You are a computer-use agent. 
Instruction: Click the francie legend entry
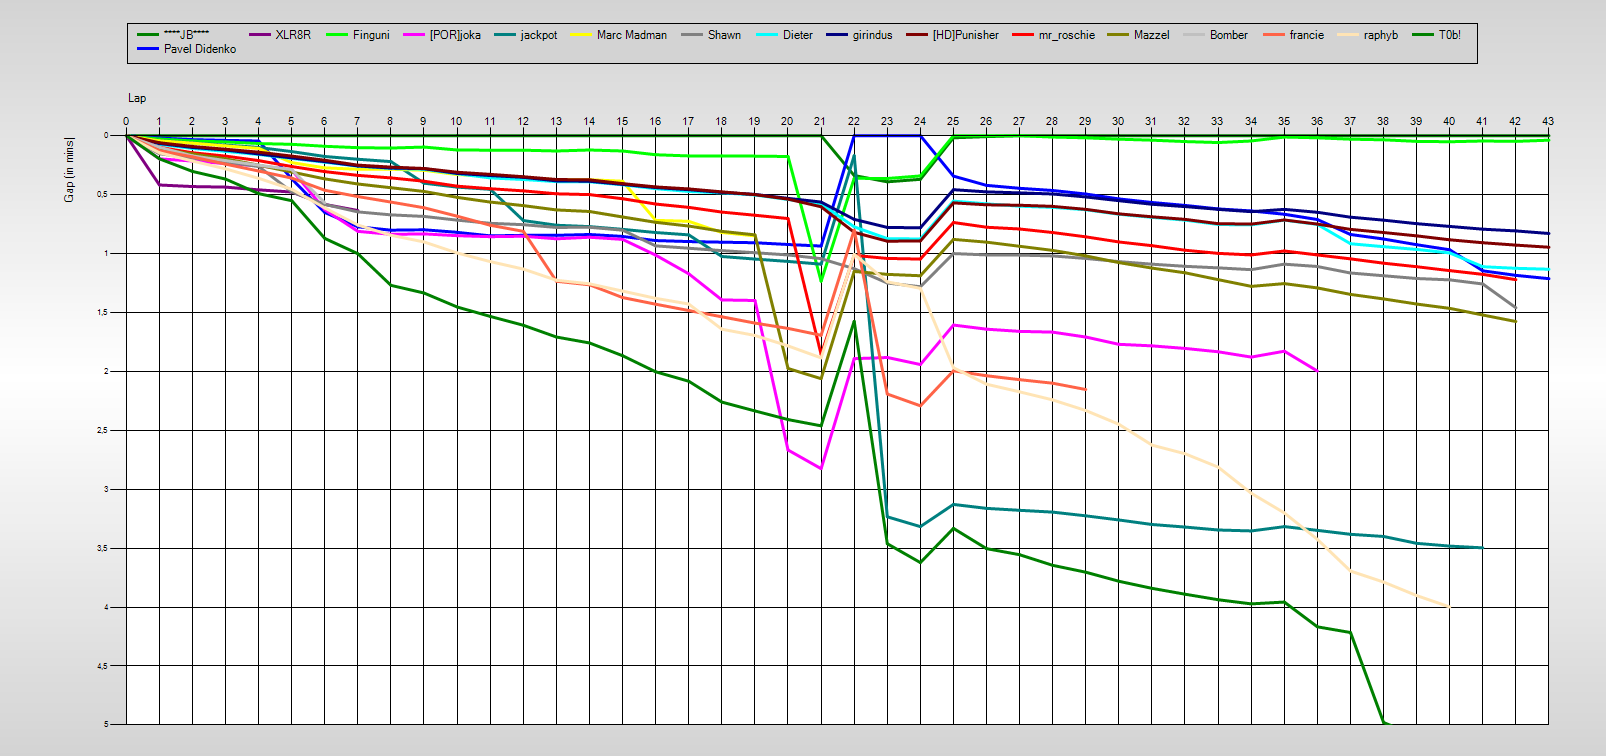(1306, 35)
